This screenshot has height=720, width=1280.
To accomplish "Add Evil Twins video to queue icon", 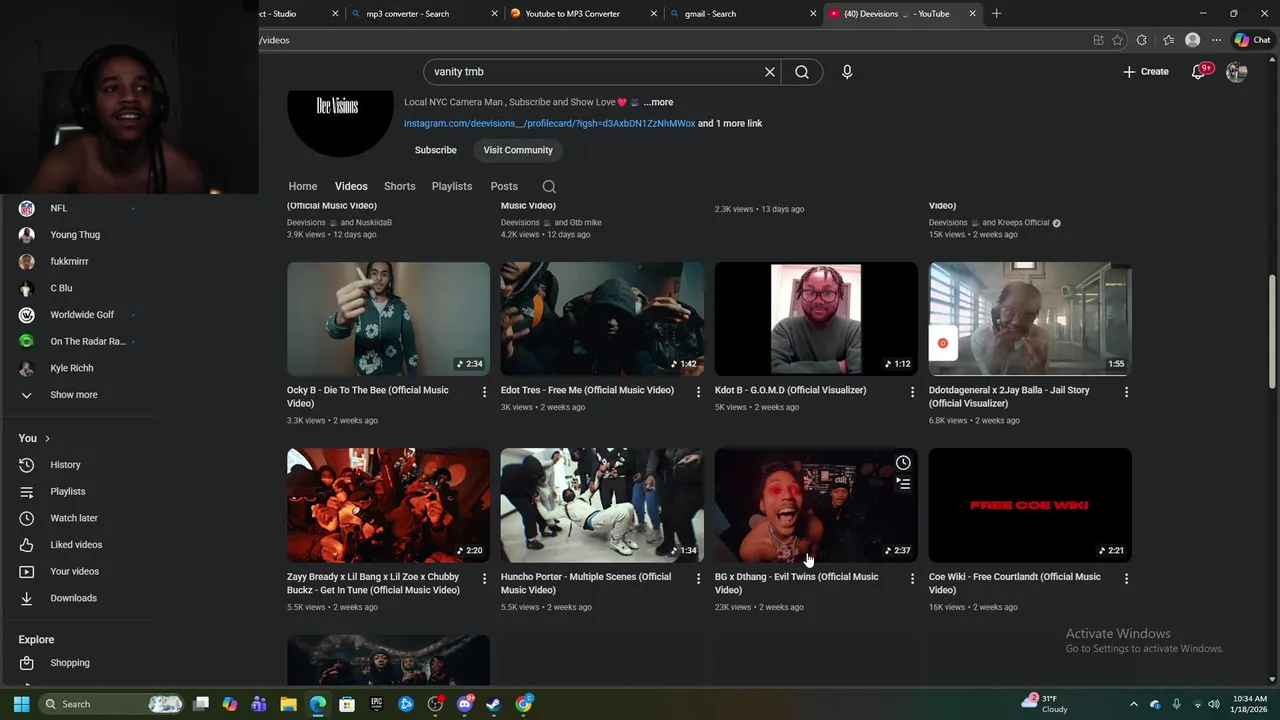I will (x=903, y=484).
